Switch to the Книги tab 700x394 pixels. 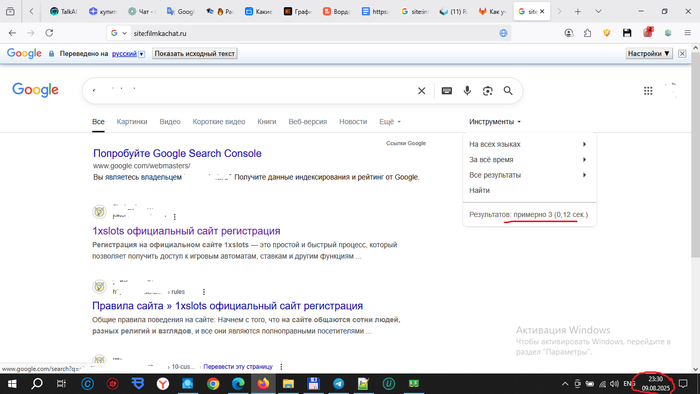coord(267,122)
